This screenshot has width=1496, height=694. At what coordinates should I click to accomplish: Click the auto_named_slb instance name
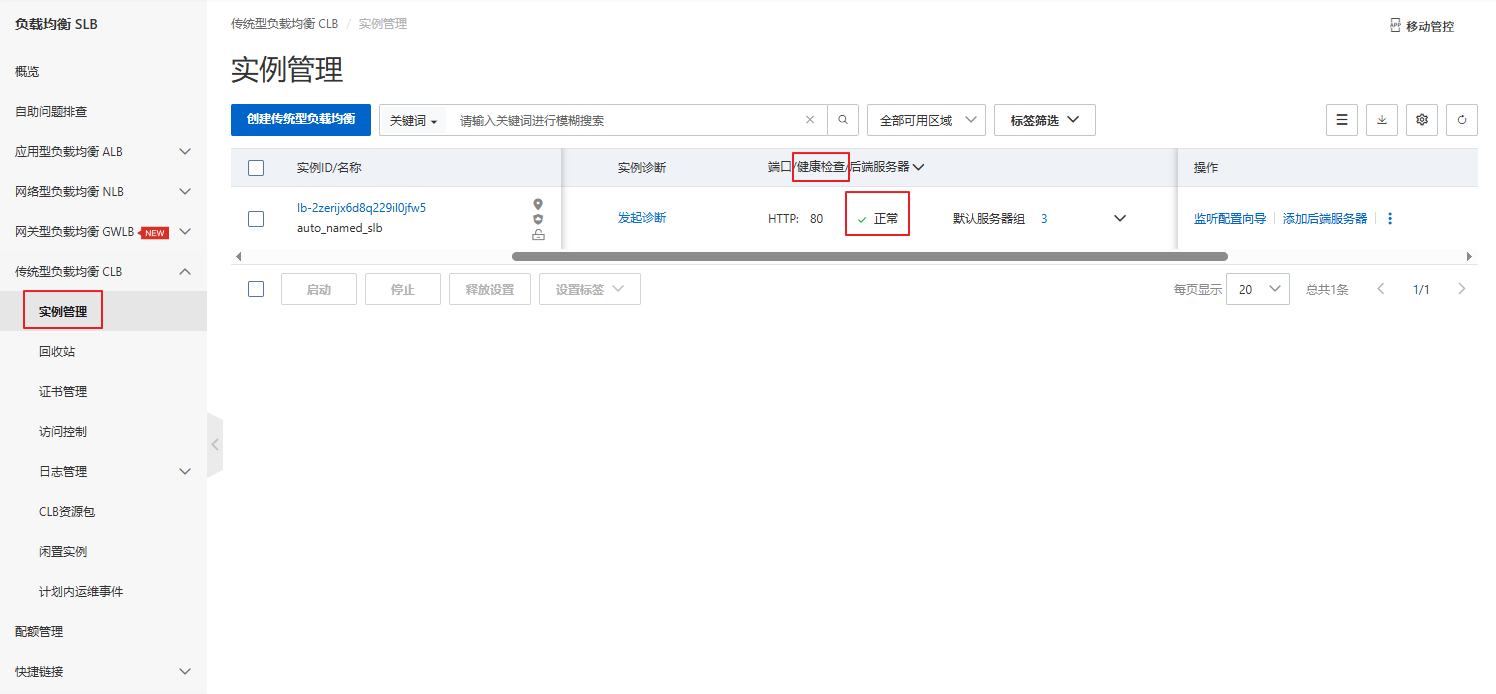pos(340,228)
